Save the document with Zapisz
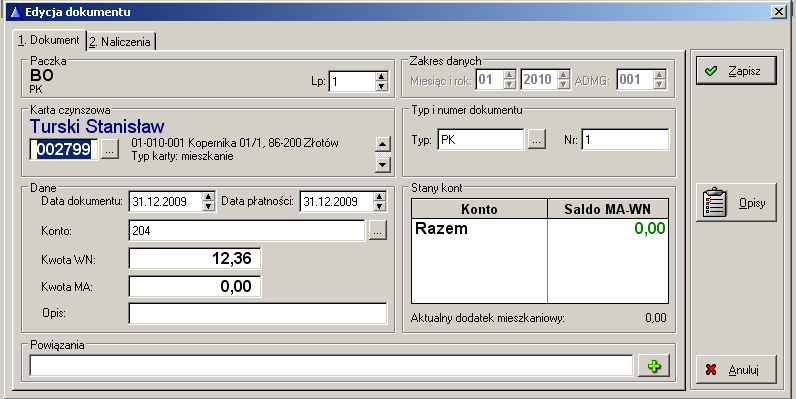 (736, 71)
